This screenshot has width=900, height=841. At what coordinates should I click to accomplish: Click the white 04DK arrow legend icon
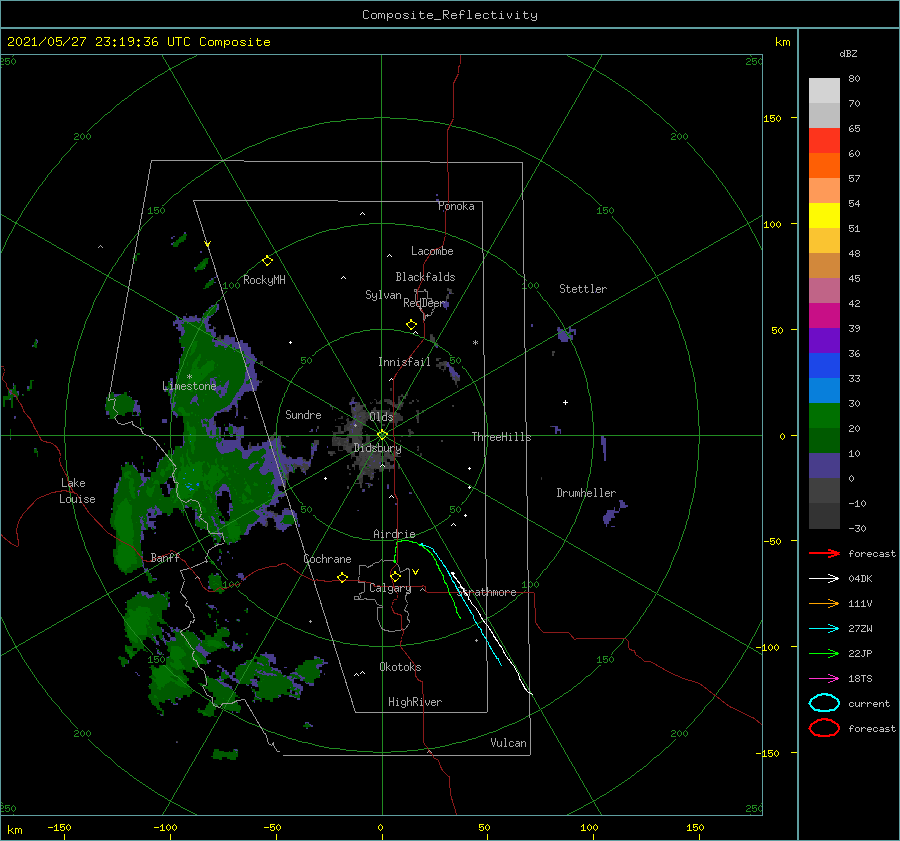coord(824,579)
